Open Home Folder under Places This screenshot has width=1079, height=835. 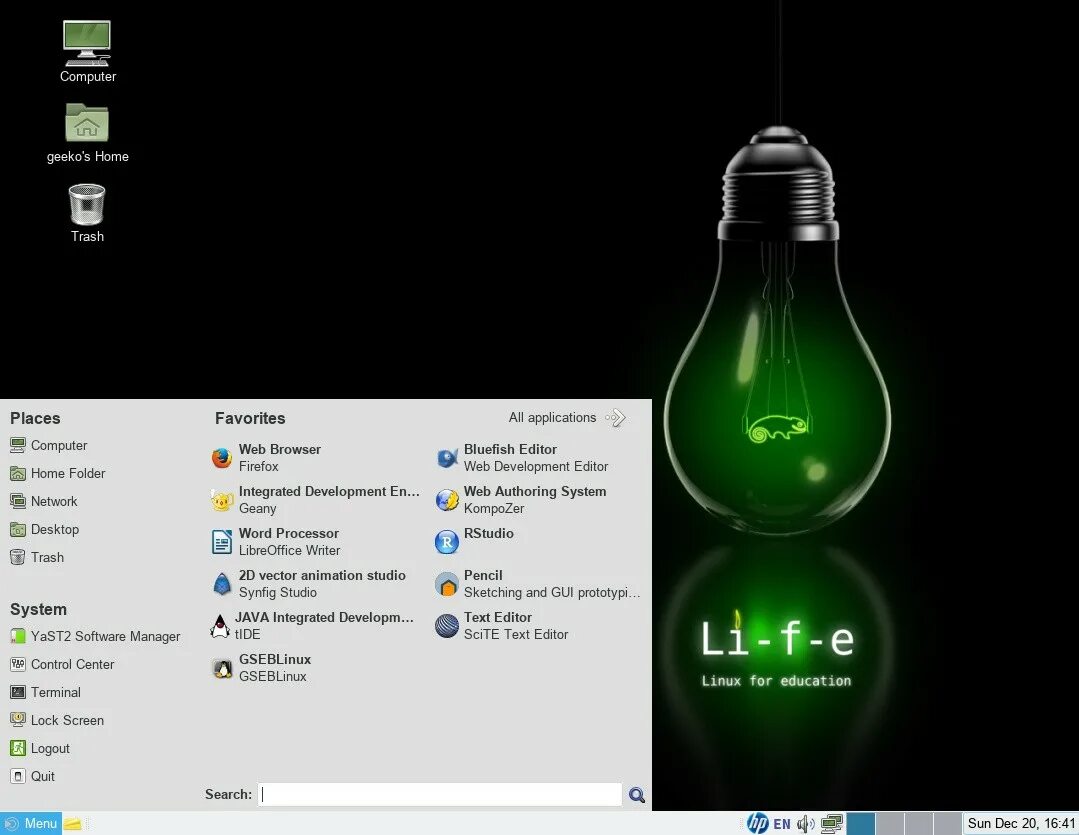pyautogui.click(x=58, y=474)
